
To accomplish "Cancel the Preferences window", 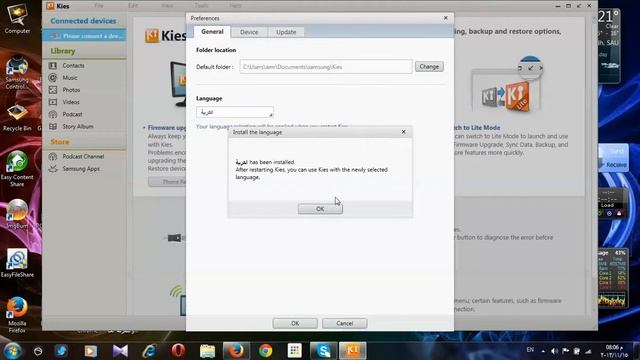I will [344, 323].
